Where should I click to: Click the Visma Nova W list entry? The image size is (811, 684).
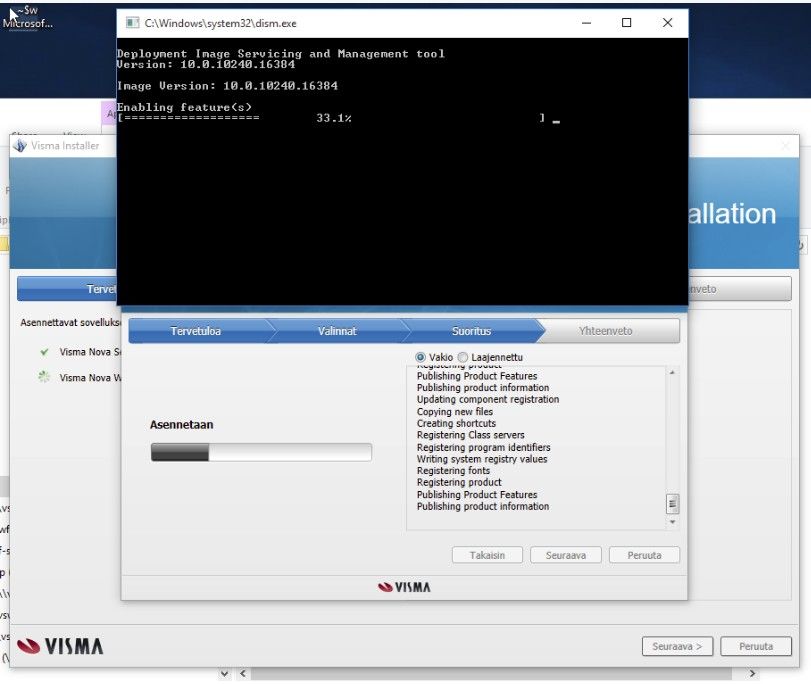[x=89, y=378]
